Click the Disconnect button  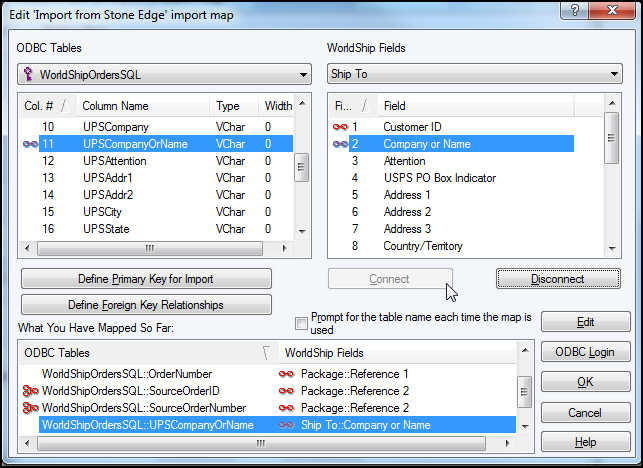point(558,279)
